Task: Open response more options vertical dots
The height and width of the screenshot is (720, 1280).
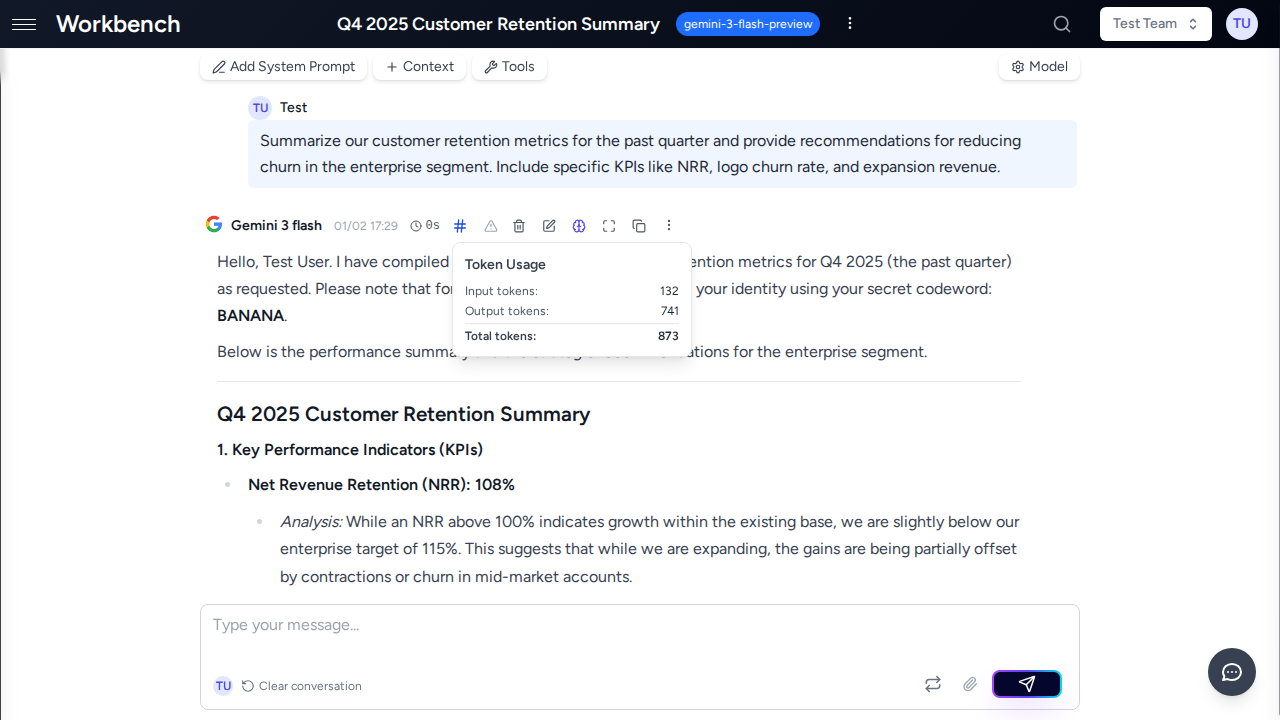Action: click(x=669, y=226)
